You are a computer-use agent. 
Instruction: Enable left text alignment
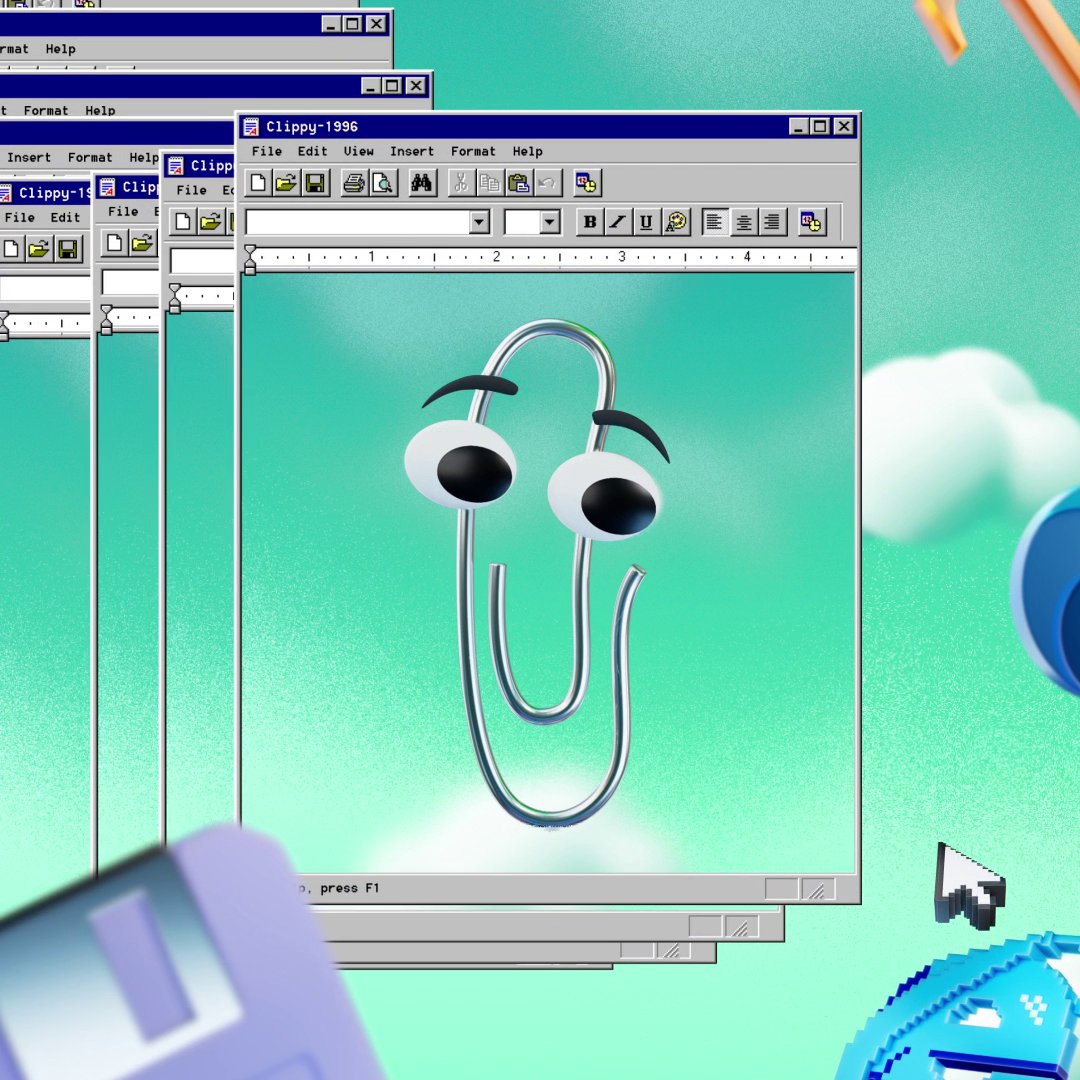(715, 222)
